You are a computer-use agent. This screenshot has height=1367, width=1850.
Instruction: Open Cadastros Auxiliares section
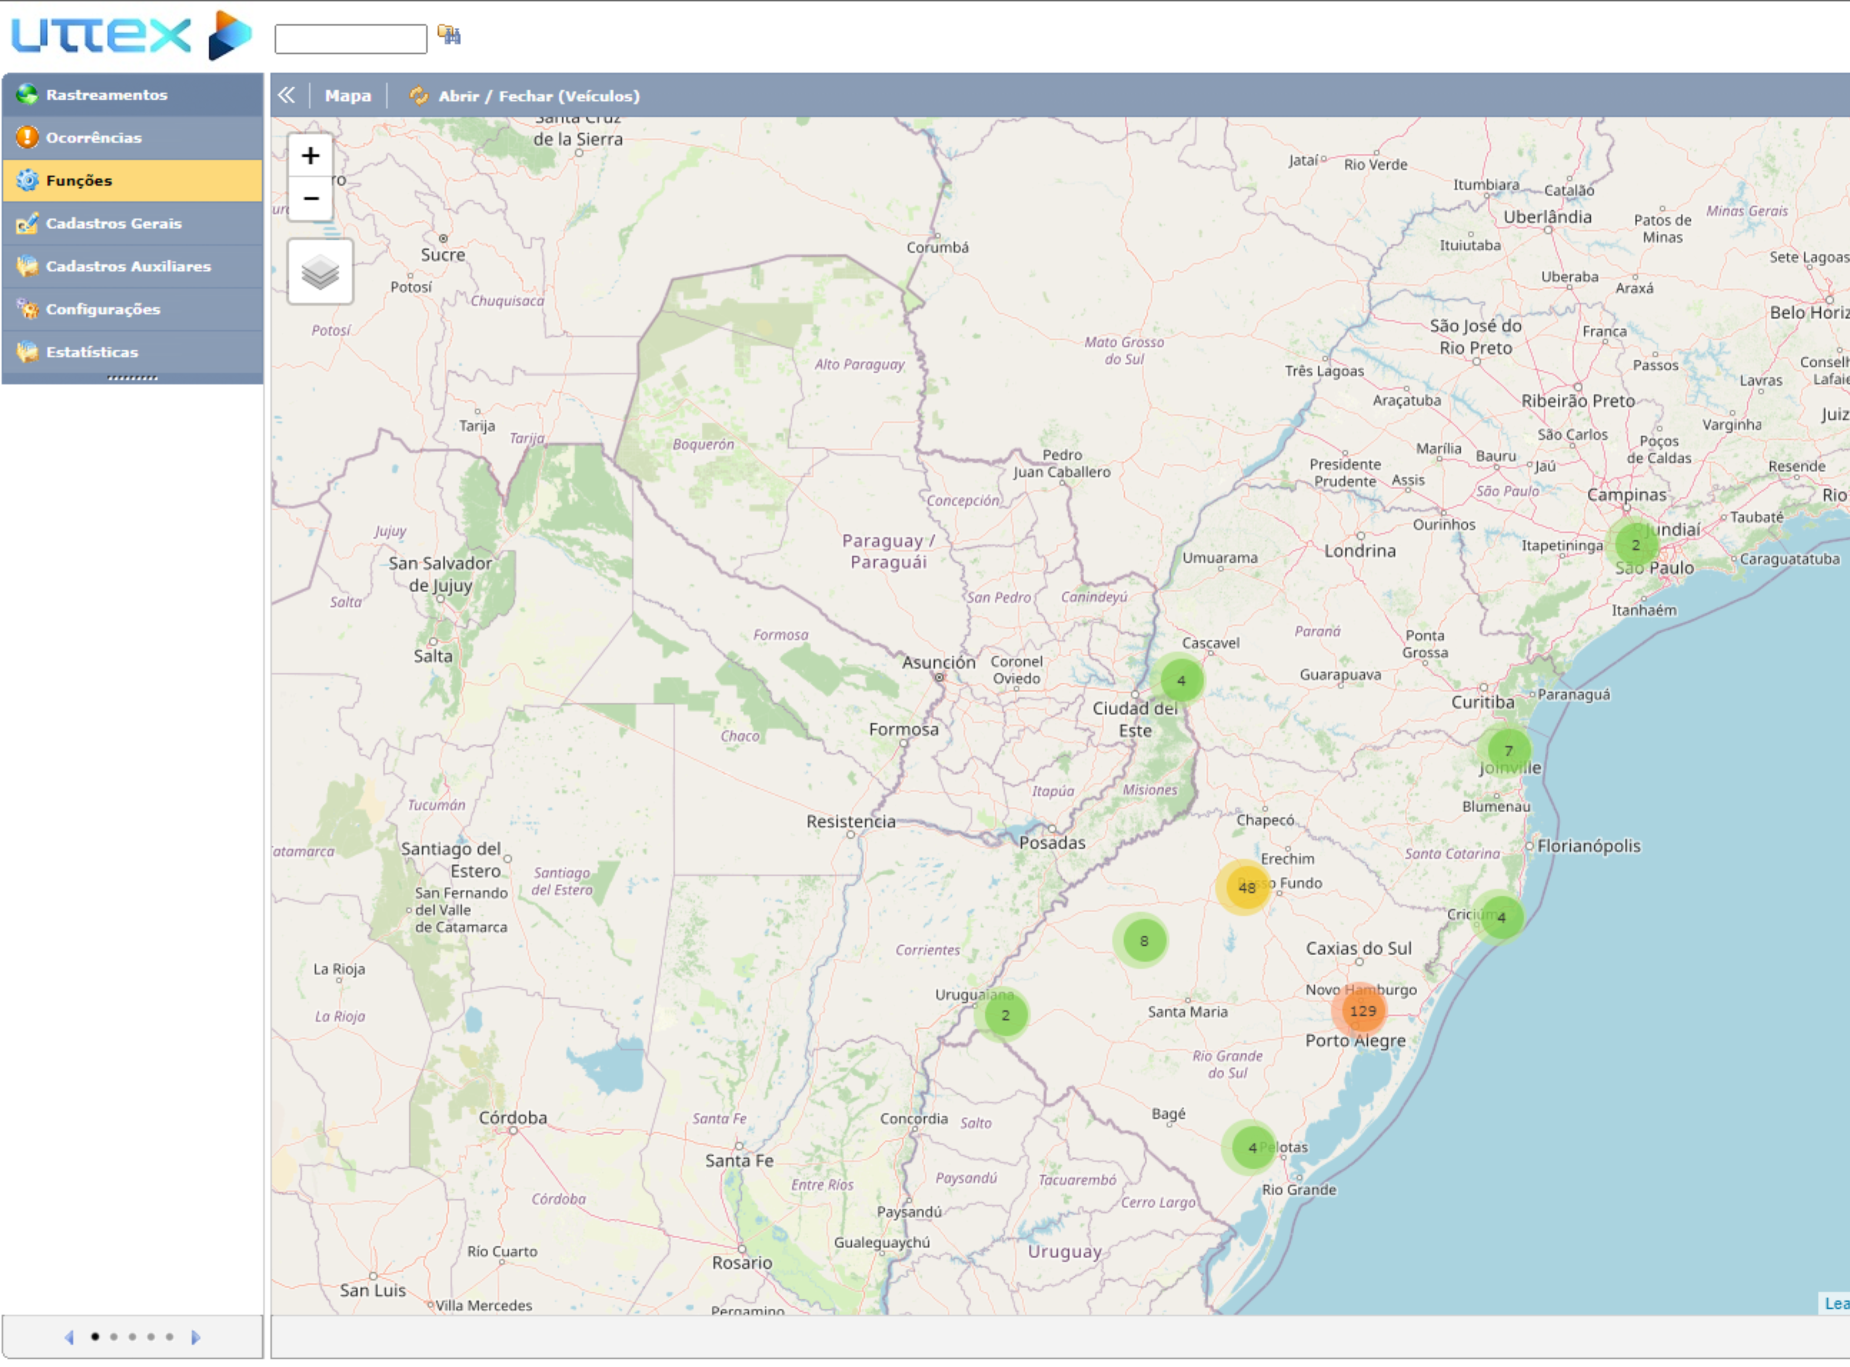pyautogui.click(x=132, y=267)
